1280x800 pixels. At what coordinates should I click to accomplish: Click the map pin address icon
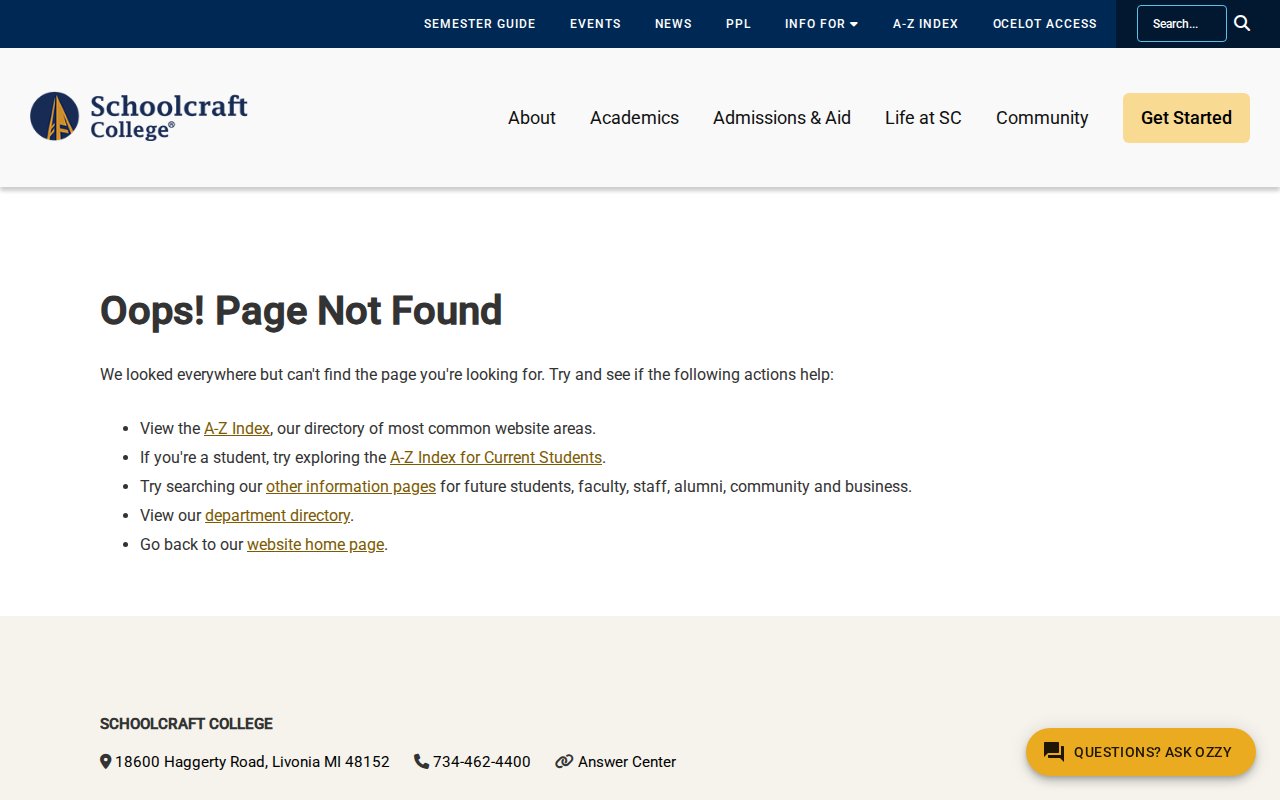(106, 762)
